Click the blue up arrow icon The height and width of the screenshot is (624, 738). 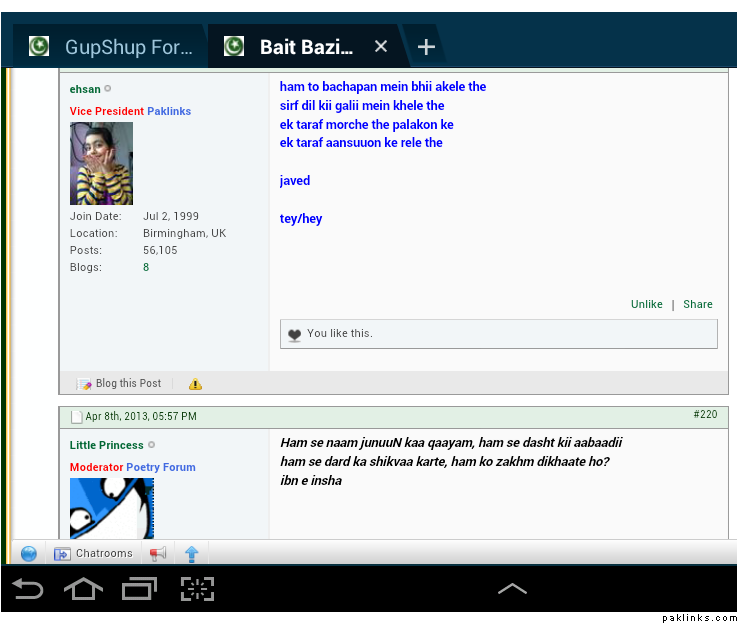[191, 554]
